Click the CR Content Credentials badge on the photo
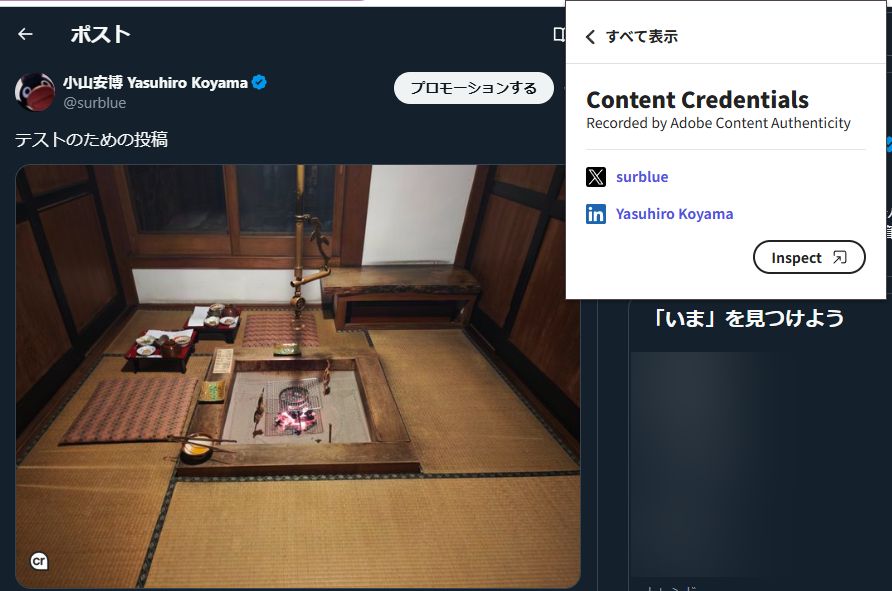This screenshot has width=892, height=591. [x=37, y=561]
